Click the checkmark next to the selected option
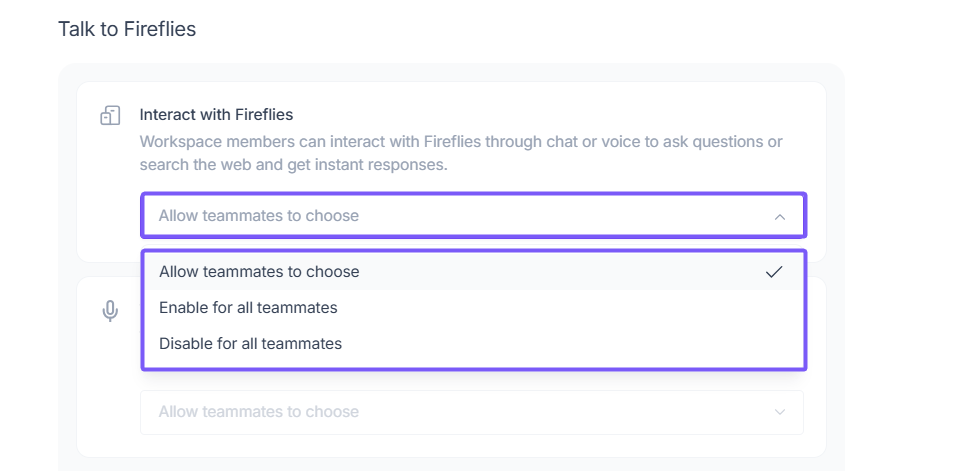The height and width of the screenshot is (471, 956). click(773, 272)
